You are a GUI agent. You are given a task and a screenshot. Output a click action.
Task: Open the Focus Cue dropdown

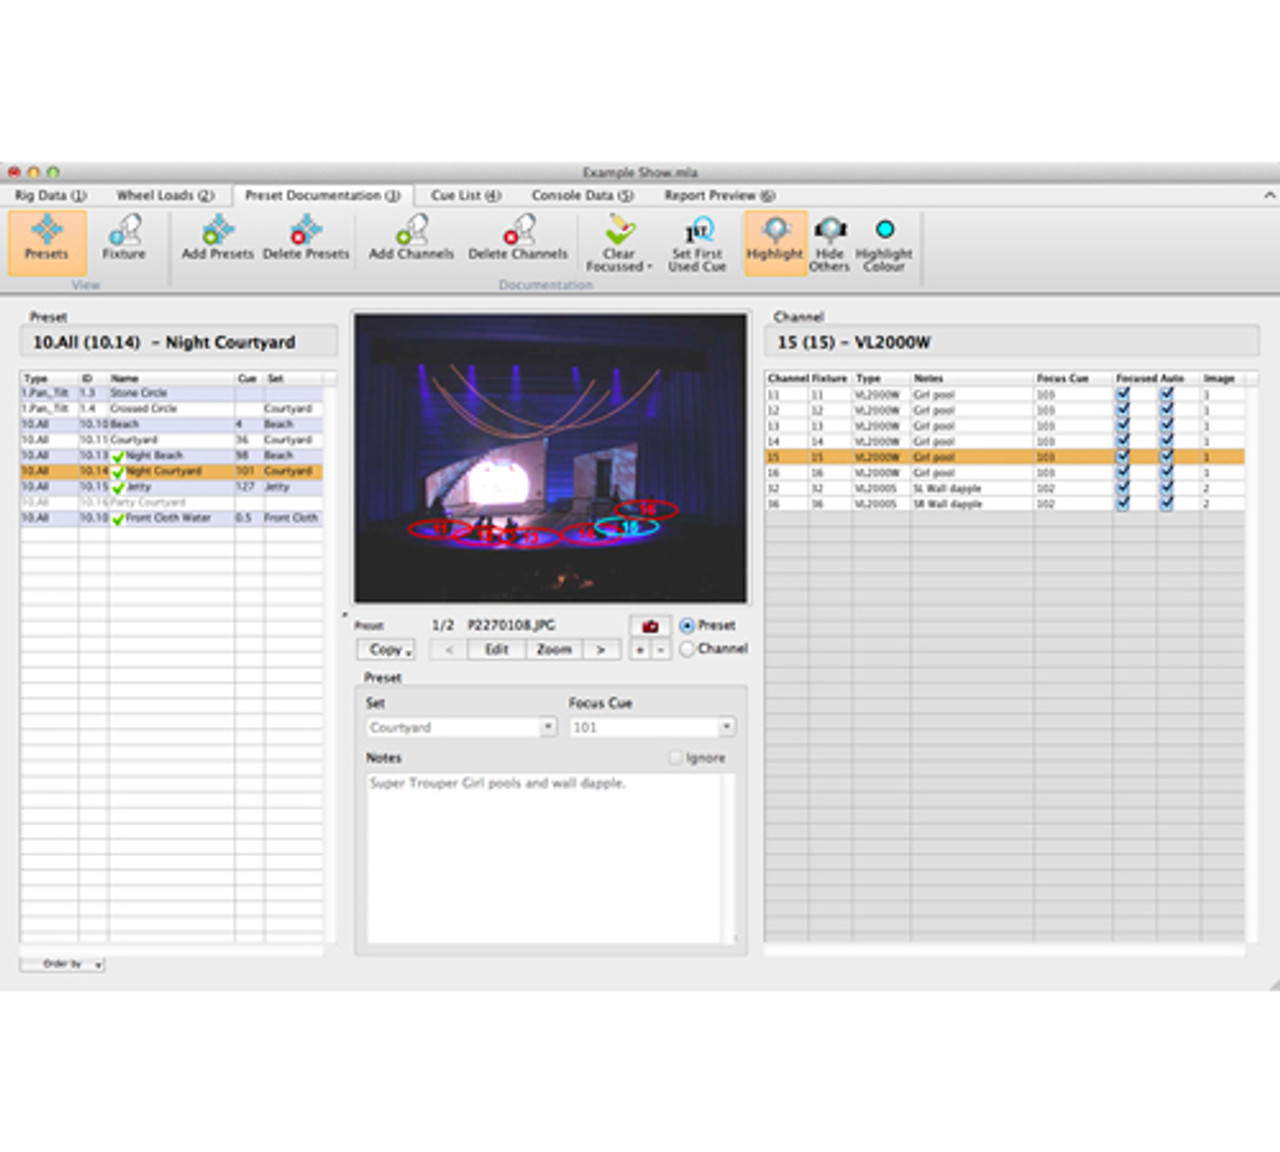[727, 727]
